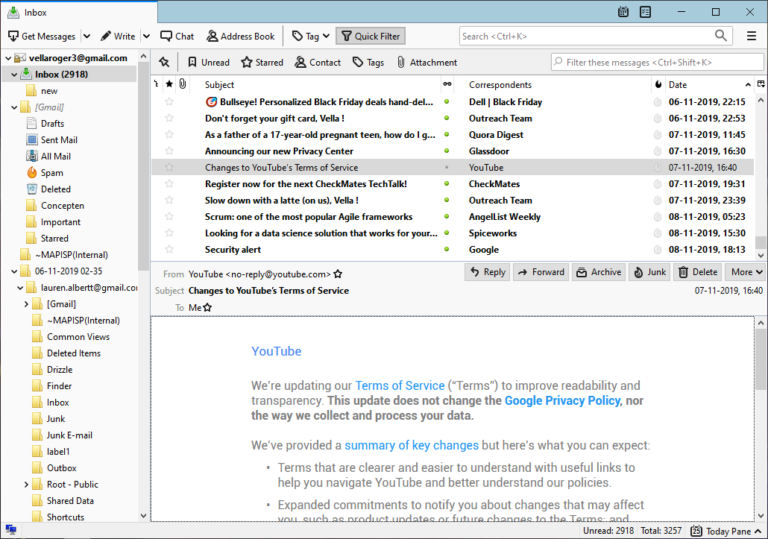Screen dimensions: 768x539
Task: Open the application hamburger menu
Action: (x=751, y=36)
